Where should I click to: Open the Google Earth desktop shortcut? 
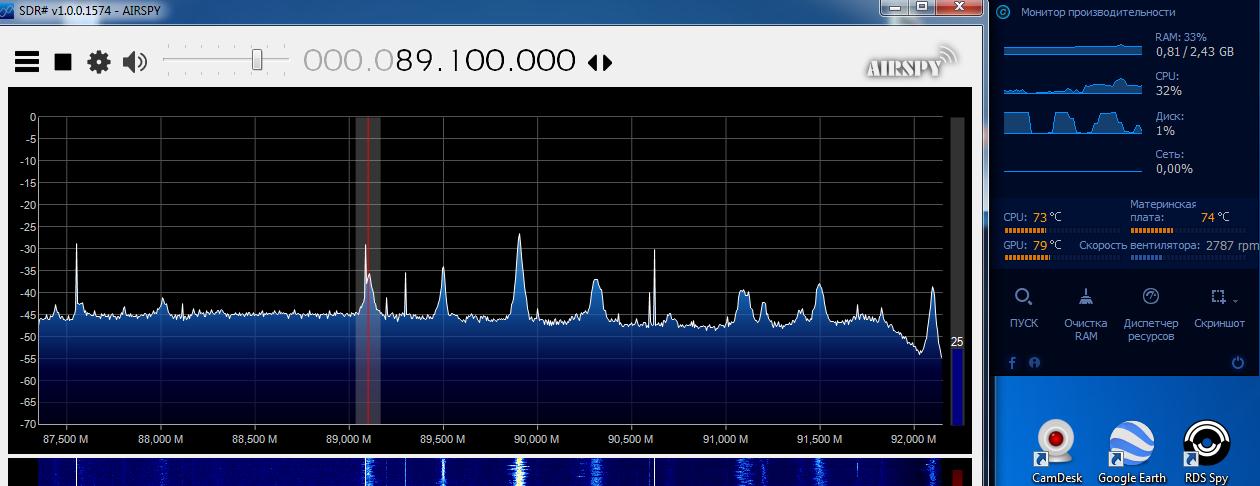click(x=1131, y=445)
